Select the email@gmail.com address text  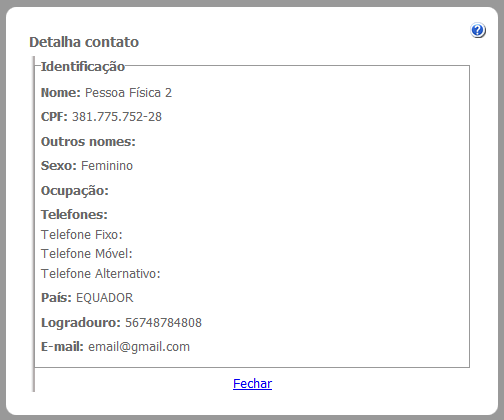(139, 347)
